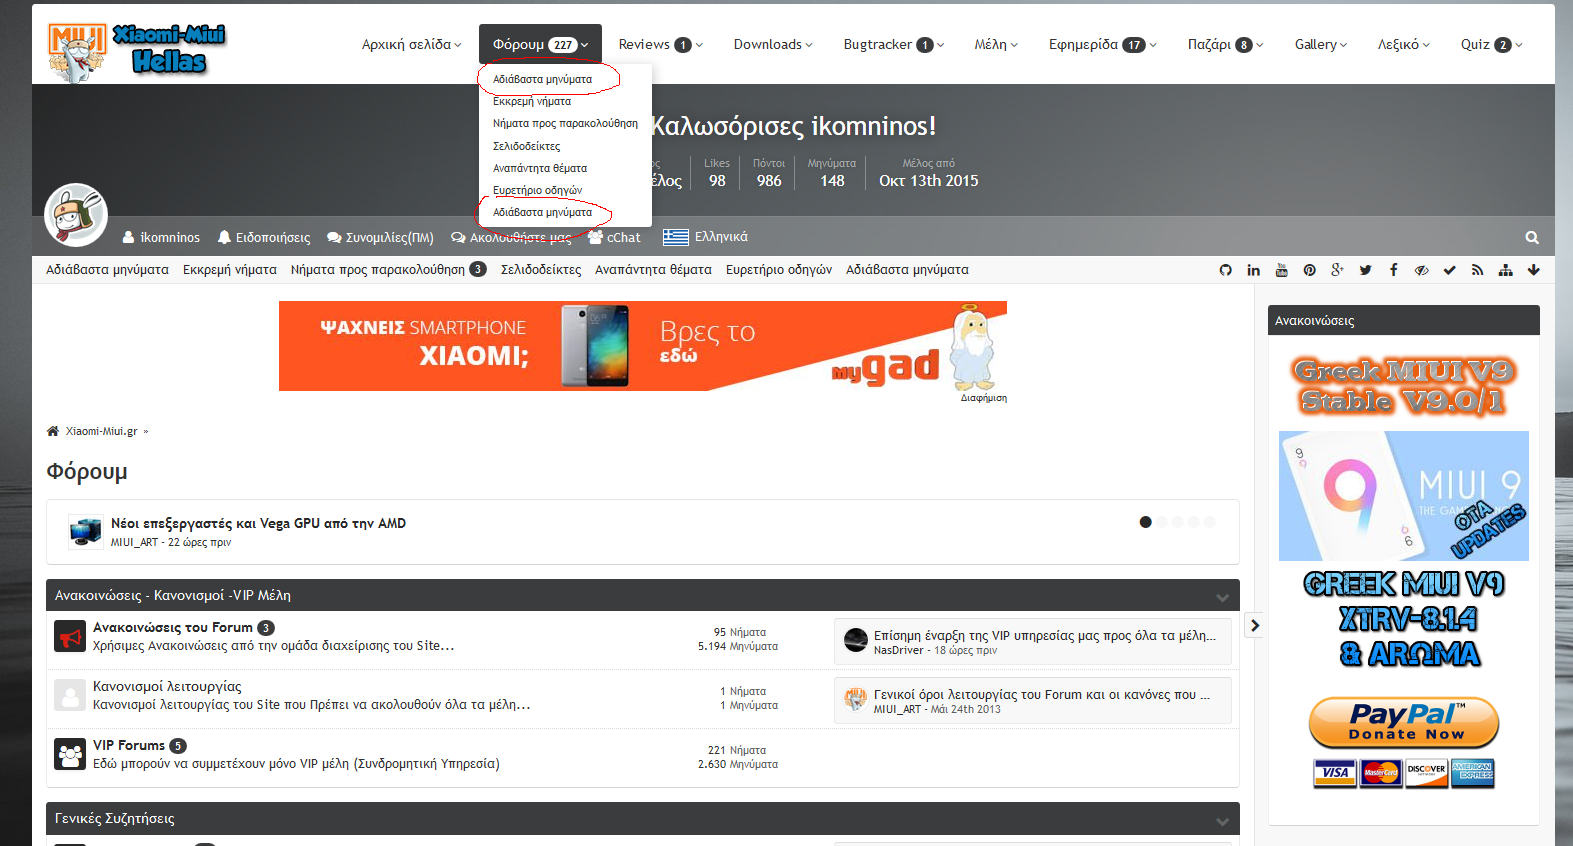The width and height of the screenshot is (1573, 846).
Task: Click the Pinterest icon
Action: (x=1309, y=270)
